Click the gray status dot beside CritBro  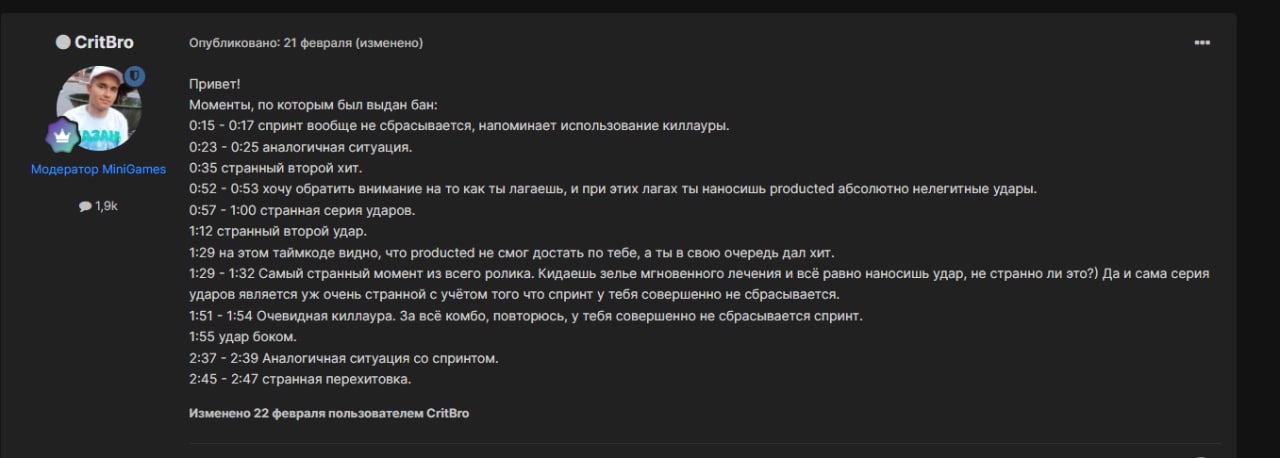[63, 42]
